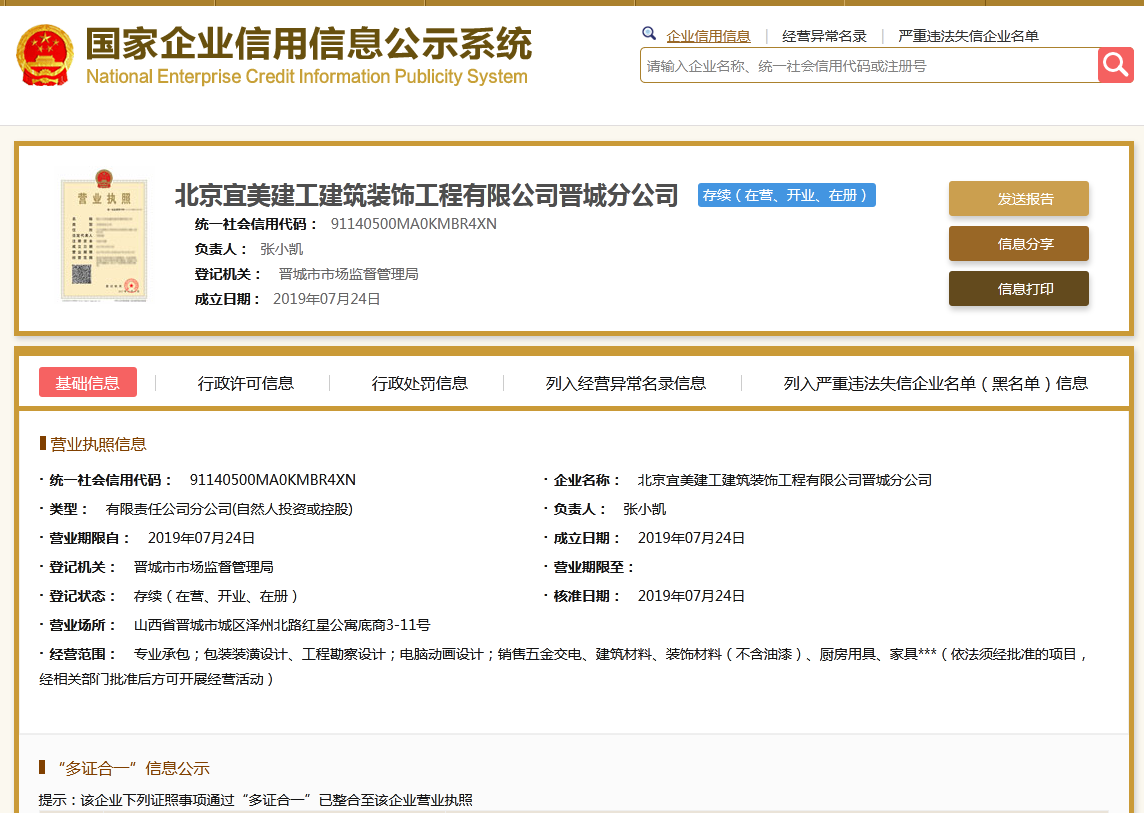Select the 严重违法失信企业名单 search category
Viewport: 1144px width, 813px height.
(x=968, y=36)
